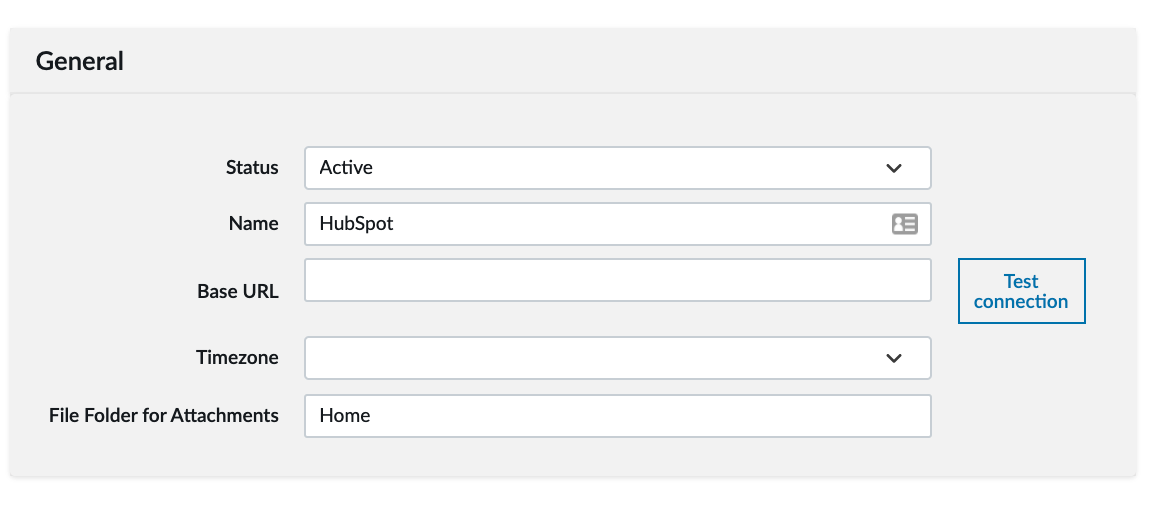Click the chevron arrow in Timezone dropdown

point(894,358)
